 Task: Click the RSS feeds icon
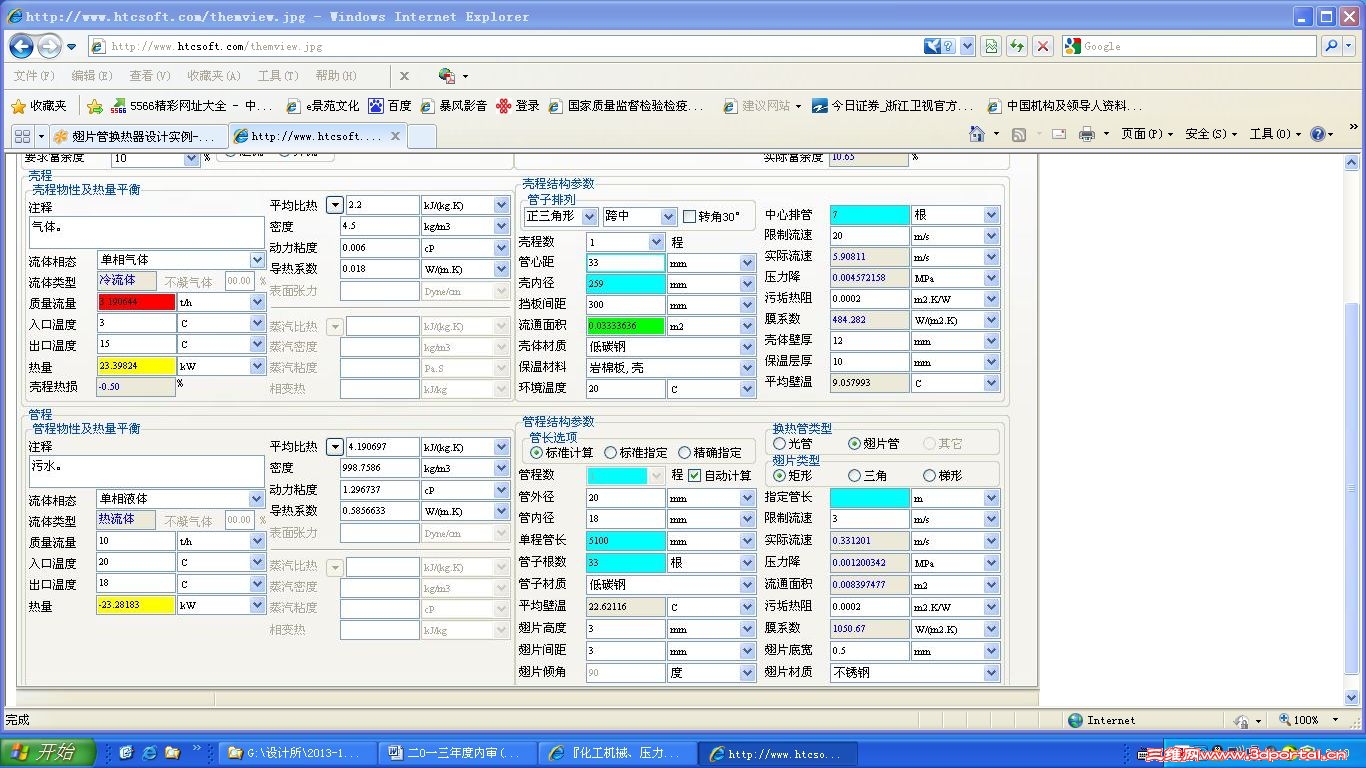point(1019,134)
